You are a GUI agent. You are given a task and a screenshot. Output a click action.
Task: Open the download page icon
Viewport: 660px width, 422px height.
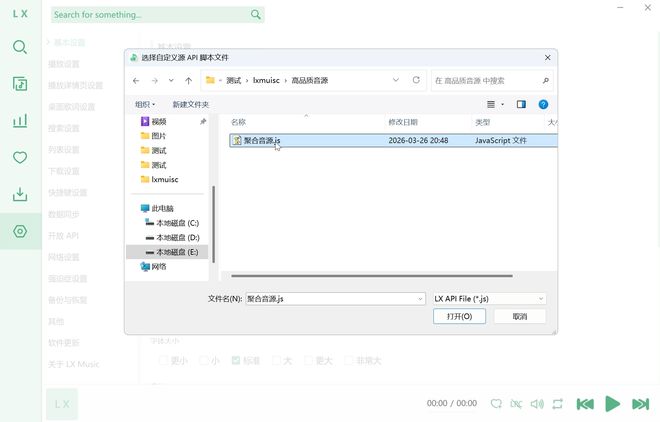pyautogui.click(x=20, y=195)
